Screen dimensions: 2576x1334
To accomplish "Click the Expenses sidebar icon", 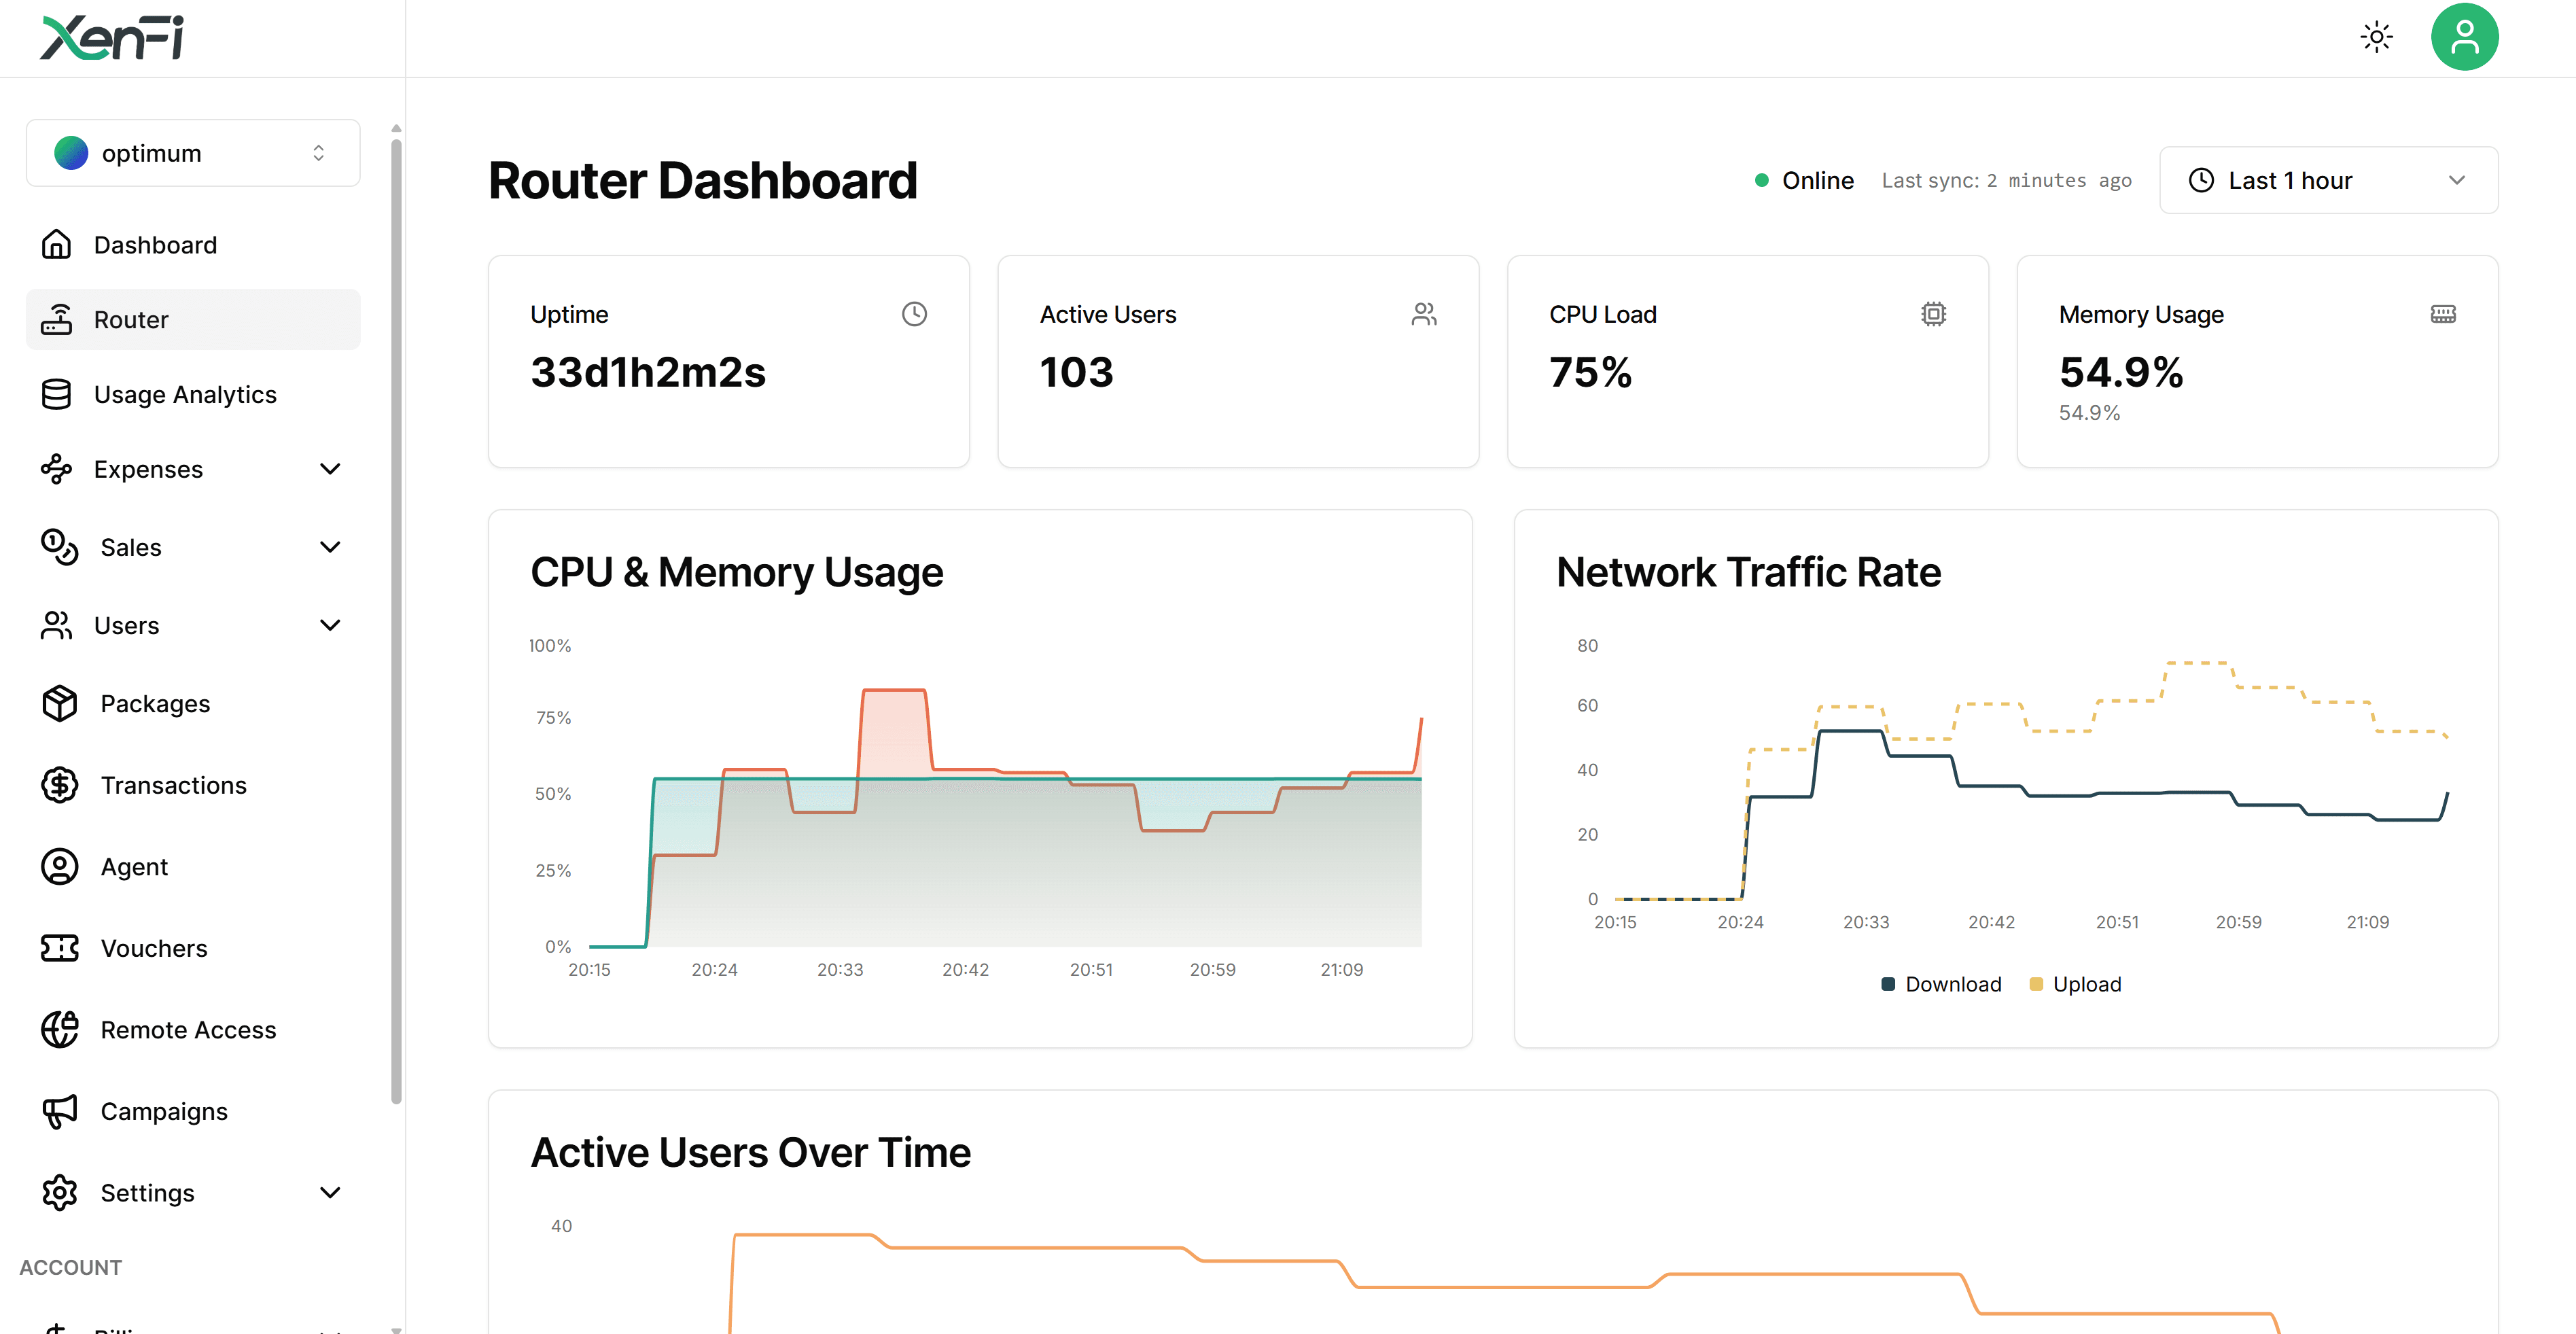I will point(56,469).
